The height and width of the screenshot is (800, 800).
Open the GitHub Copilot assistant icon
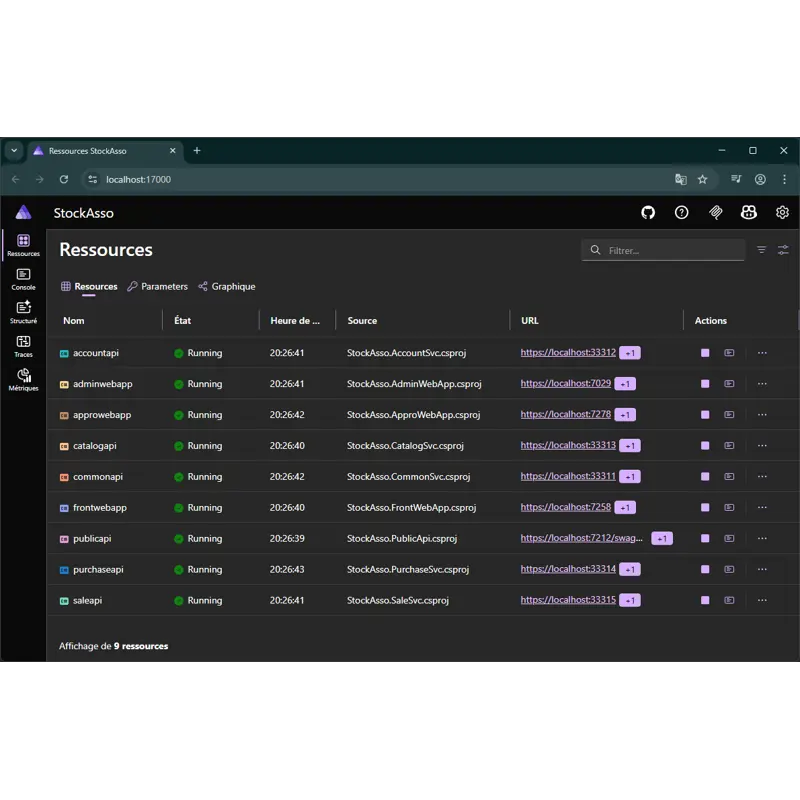pyautogui.click(x=748, y=212)
